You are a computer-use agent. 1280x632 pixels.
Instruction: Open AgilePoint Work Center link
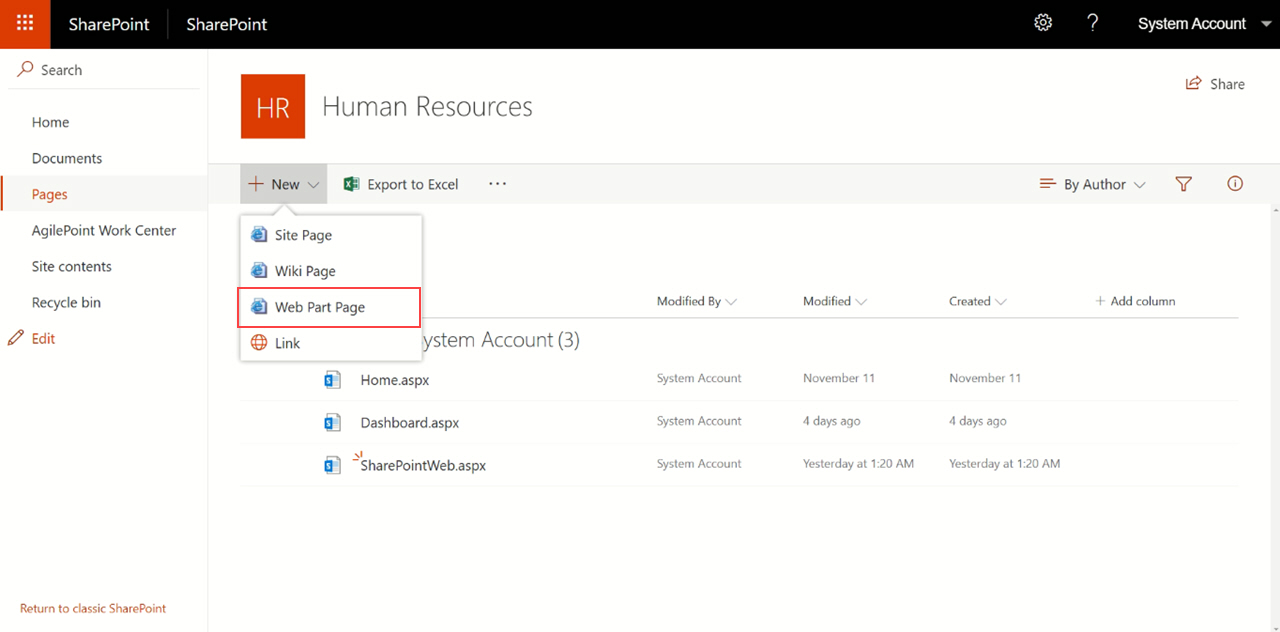104,230
